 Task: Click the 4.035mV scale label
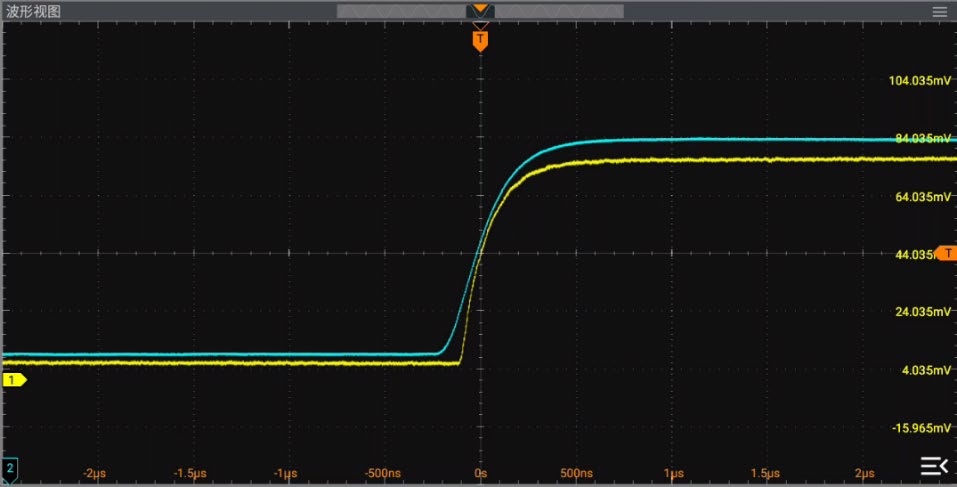pos(926,370)
